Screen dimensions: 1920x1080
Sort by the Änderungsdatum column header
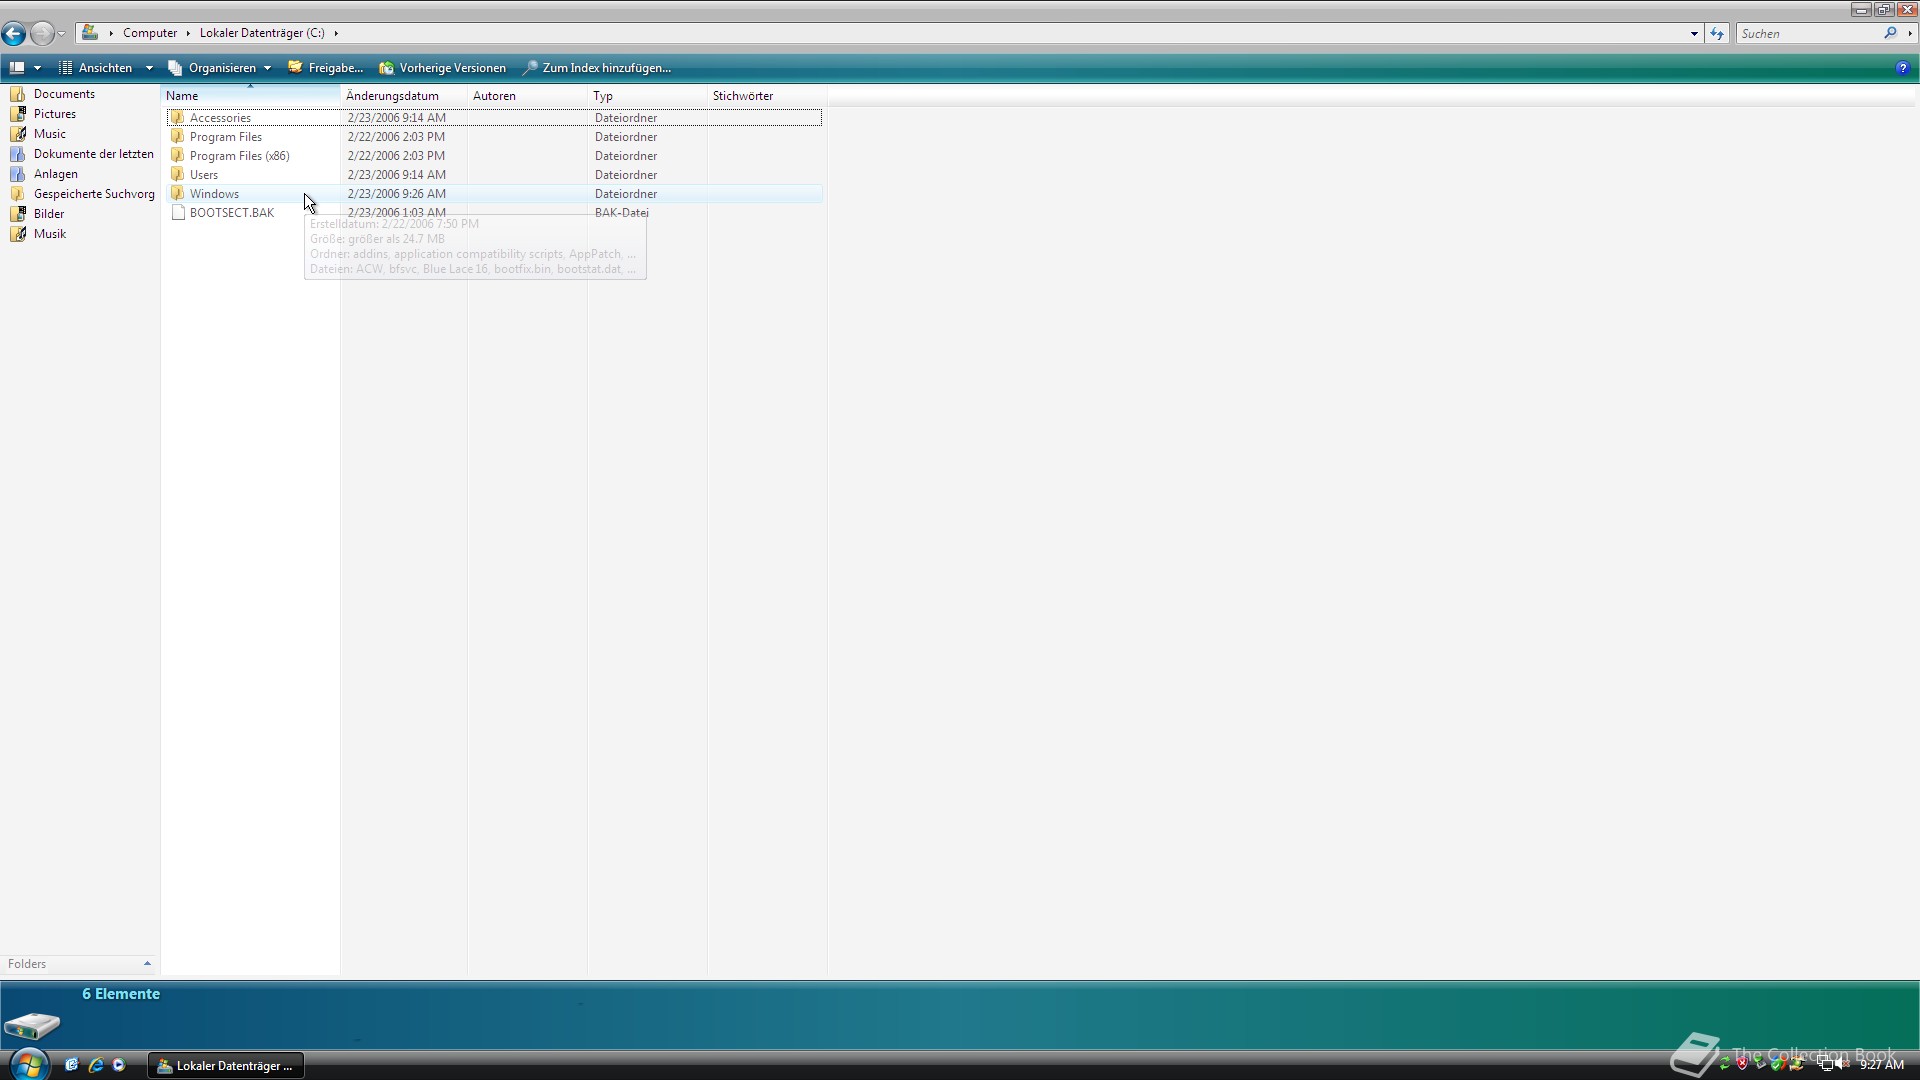coord(392,96)
